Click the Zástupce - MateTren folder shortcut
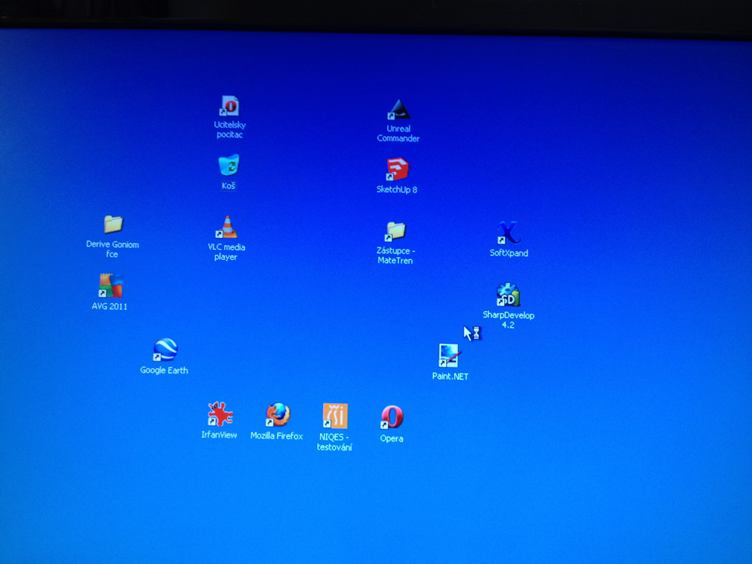 (x=395, y=232)
